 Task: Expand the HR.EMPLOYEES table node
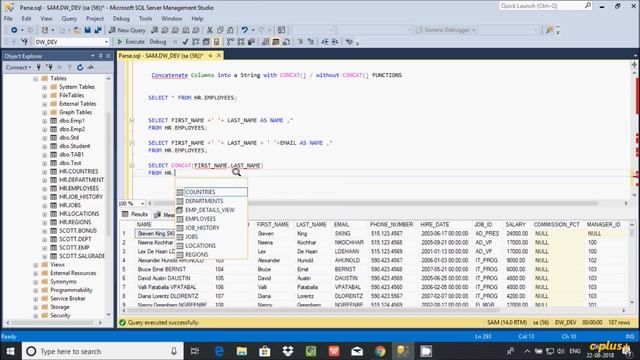pos(44,189)
